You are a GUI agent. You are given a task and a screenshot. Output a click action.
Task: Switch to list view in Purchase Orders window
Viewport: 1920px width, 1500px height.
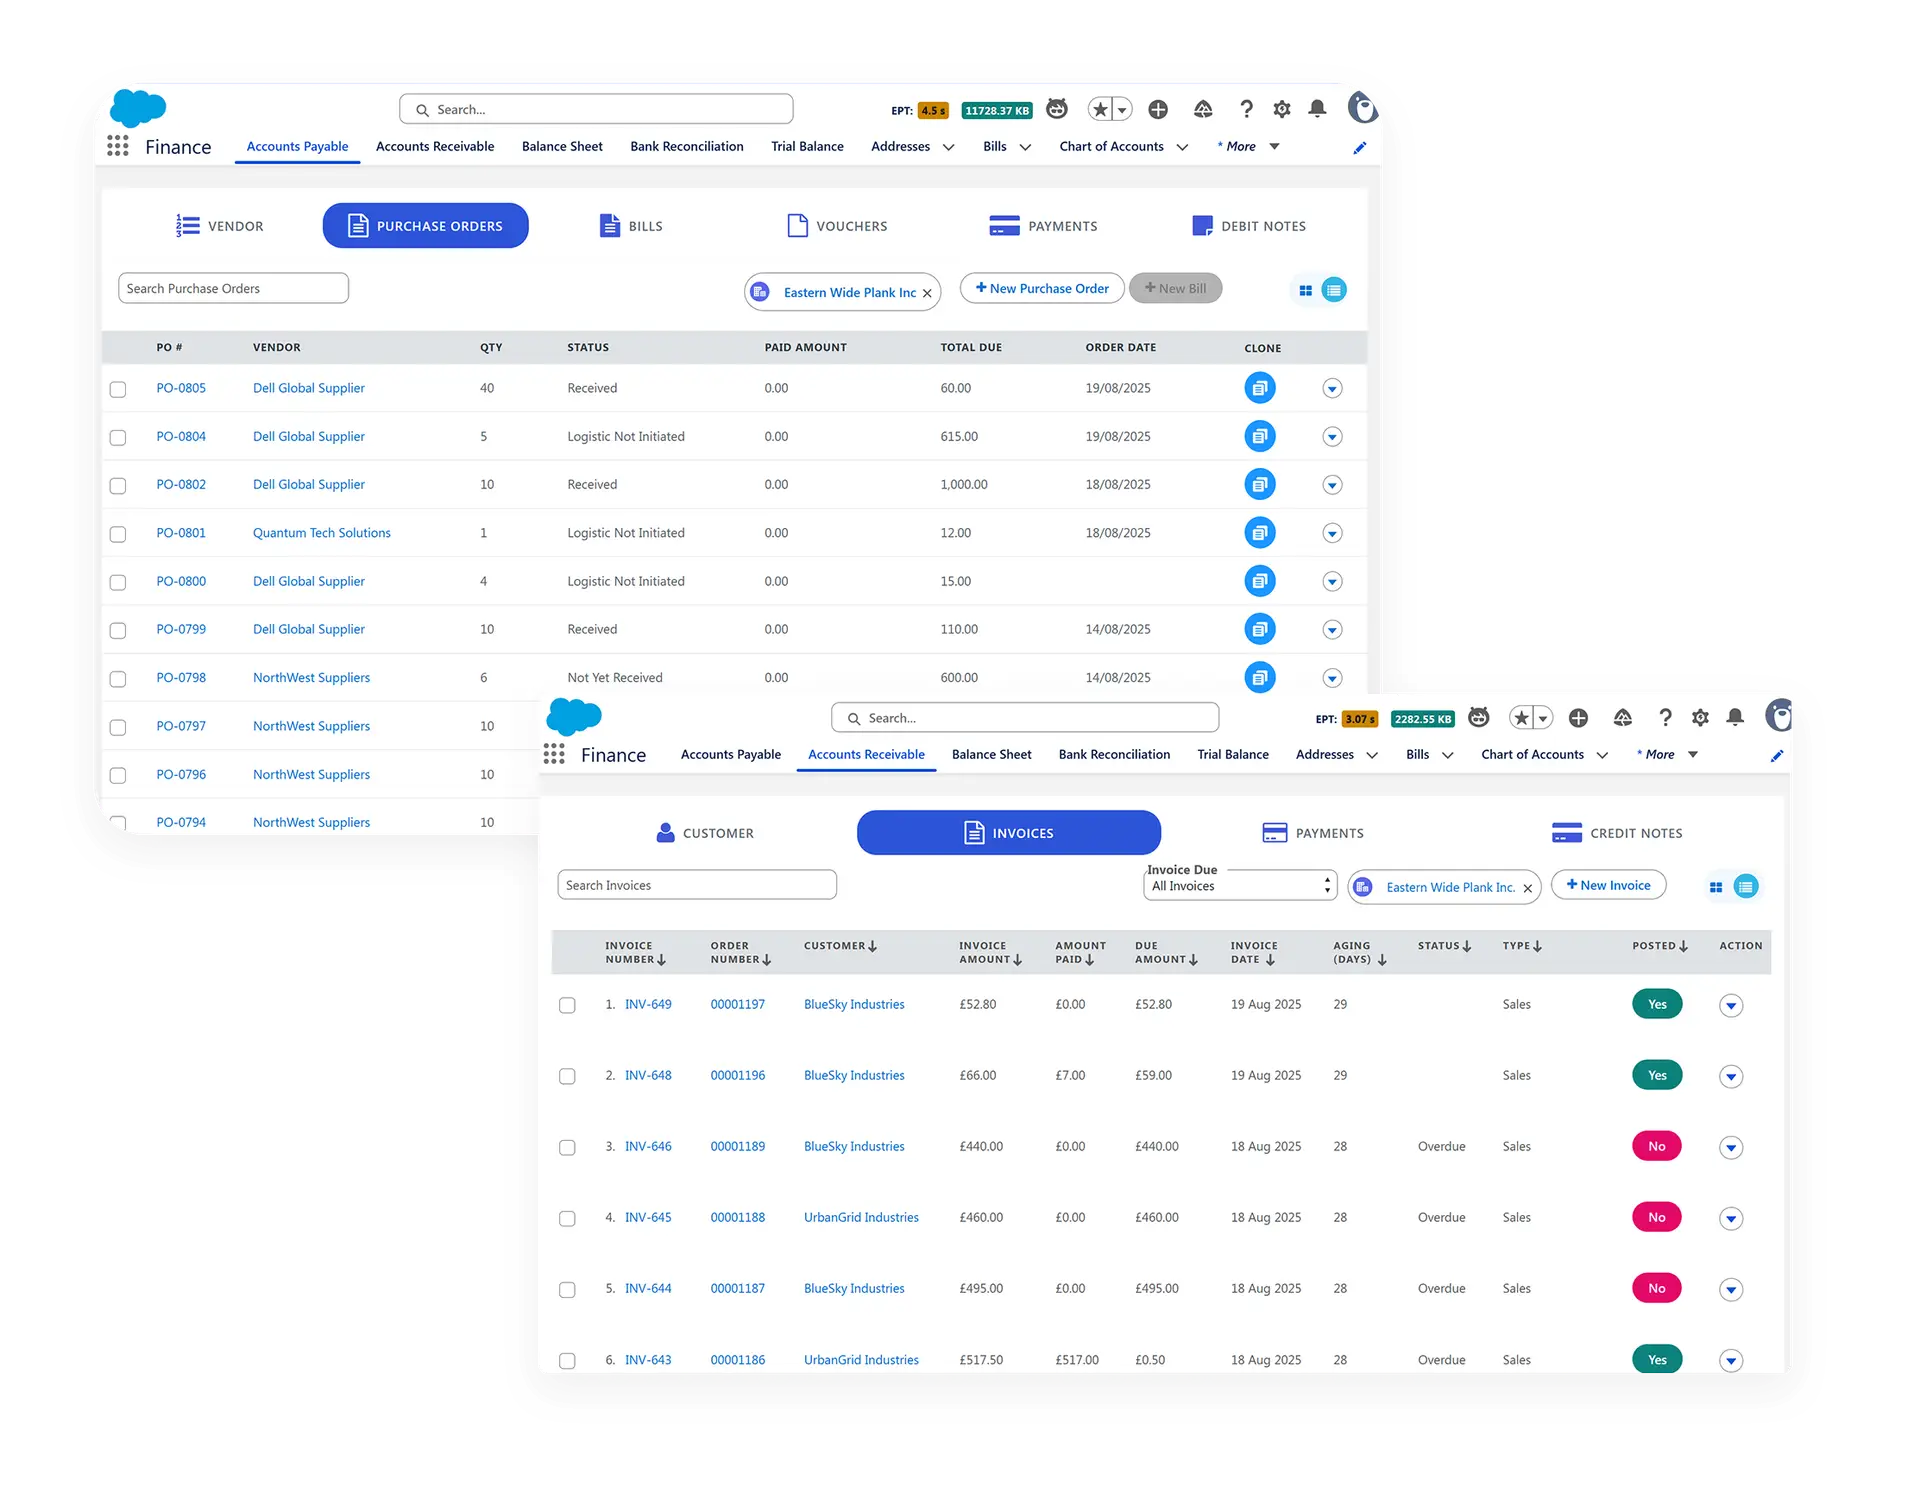click(1334, 290)
